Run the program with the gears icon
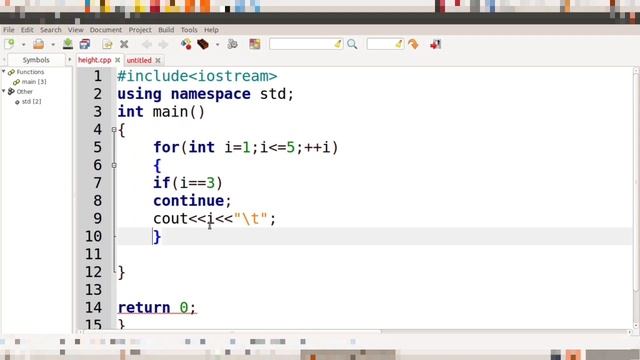 (232, 44)
